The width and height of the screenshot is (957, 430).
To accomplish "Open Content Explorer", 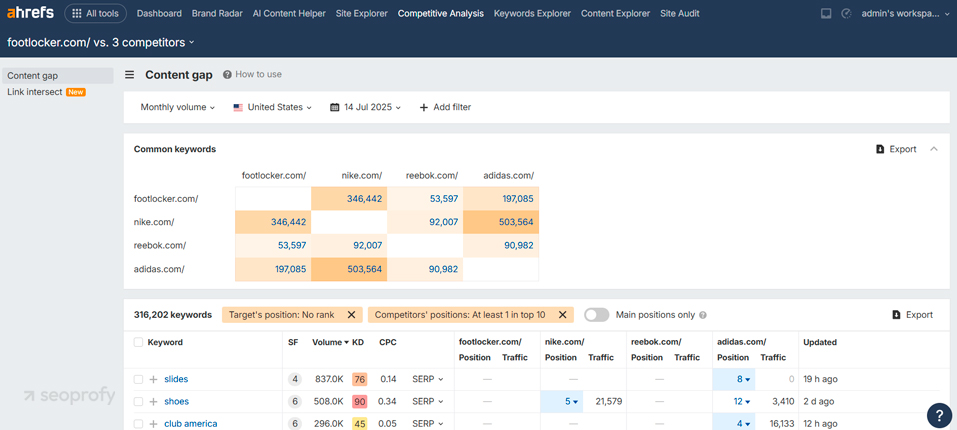I will tap(615, 13).
